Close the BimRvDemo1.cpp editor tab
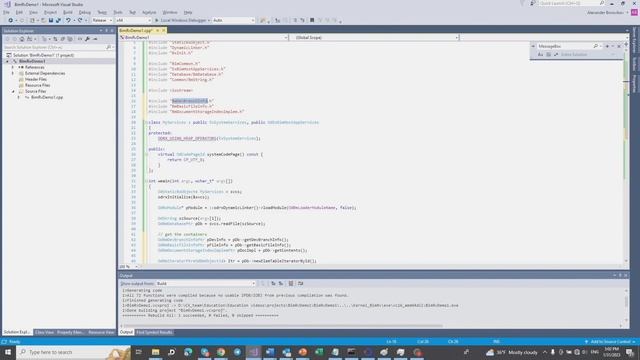This screenshot has width=640, height=360. click(164, 30)
